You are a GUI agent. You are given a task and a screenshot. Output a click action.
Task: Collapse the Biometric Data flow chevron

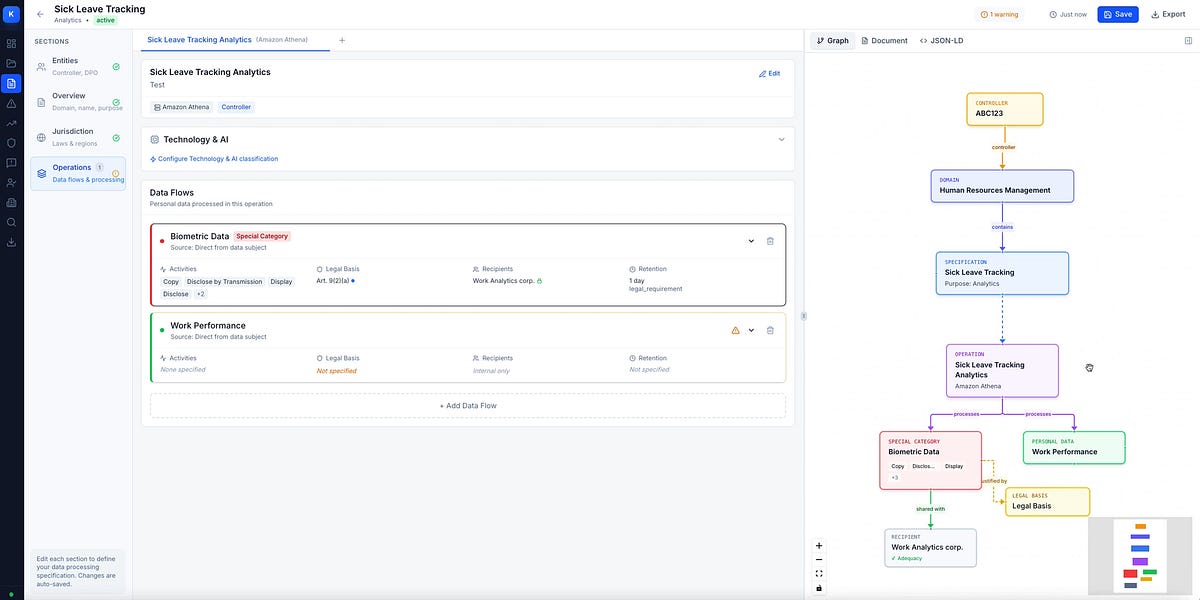point(751,241)
